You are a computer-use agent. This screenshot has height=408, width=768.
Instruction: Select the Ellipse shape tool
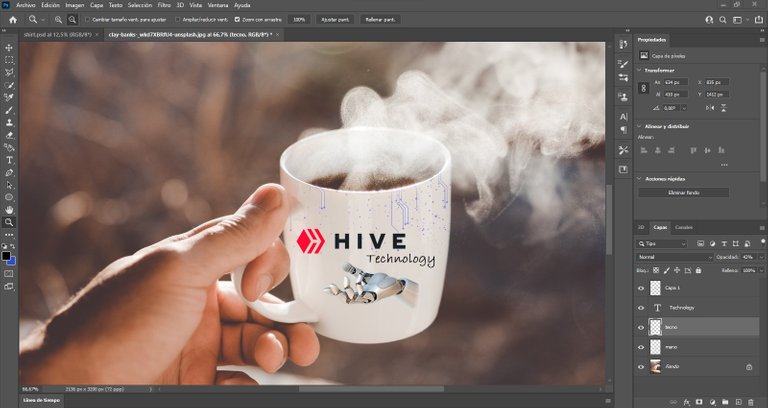[x=9, y=197]
